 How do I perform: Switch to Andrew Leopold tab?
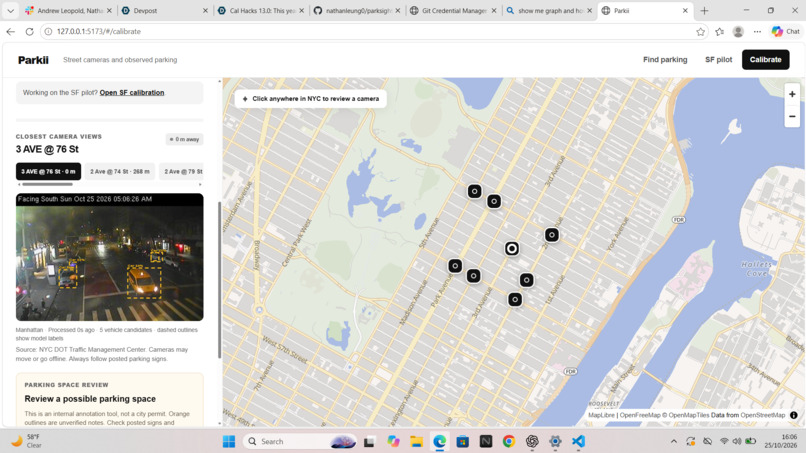tap(68, 10)
